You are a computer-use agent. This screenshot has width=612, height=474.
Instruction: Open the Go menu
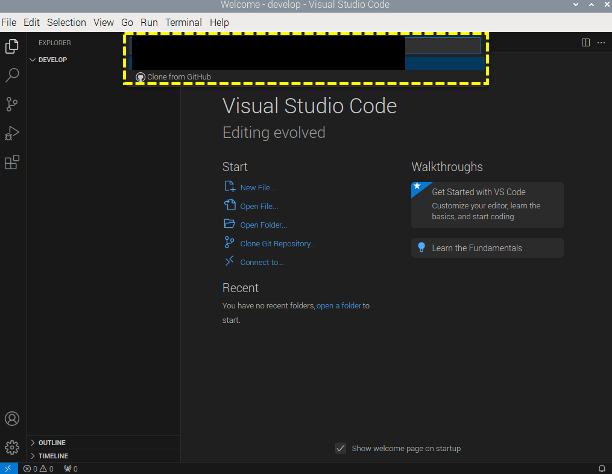(x=127, y=23)
